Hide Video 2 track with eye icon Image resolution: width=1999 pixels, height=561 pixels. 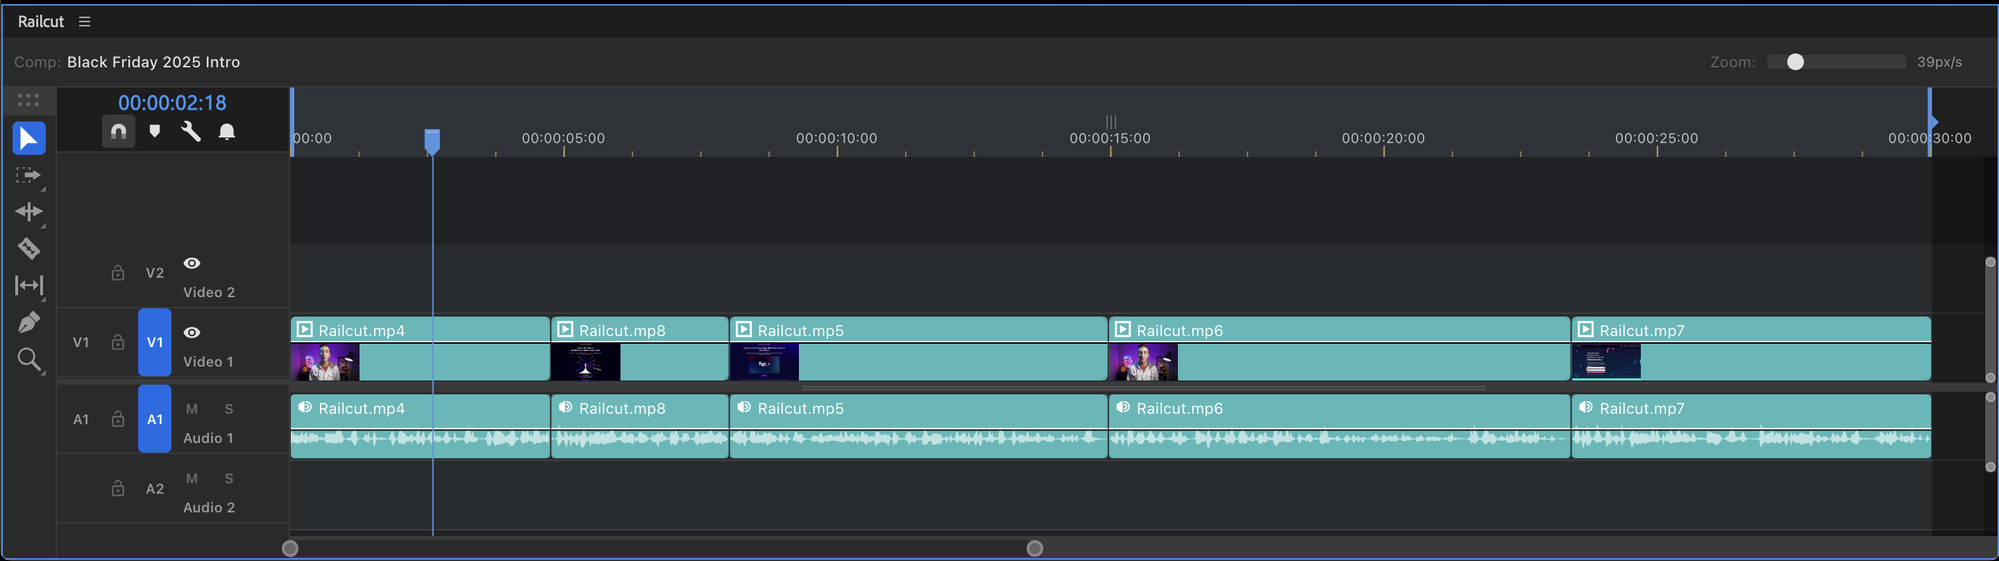(192, 263)
